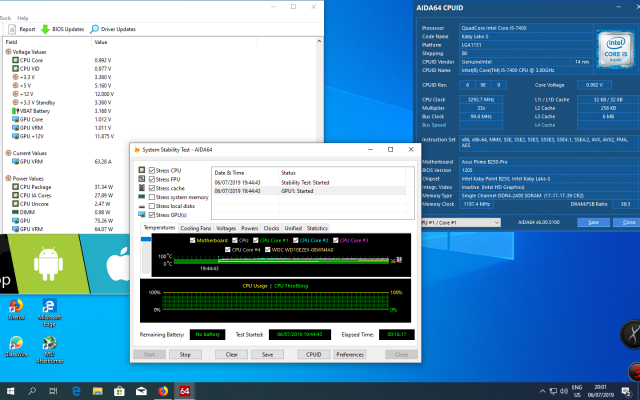Toggle CPU Core #1 graph checkbox
The height and width of the screenshot is (400, 640).
click(256, 240)
